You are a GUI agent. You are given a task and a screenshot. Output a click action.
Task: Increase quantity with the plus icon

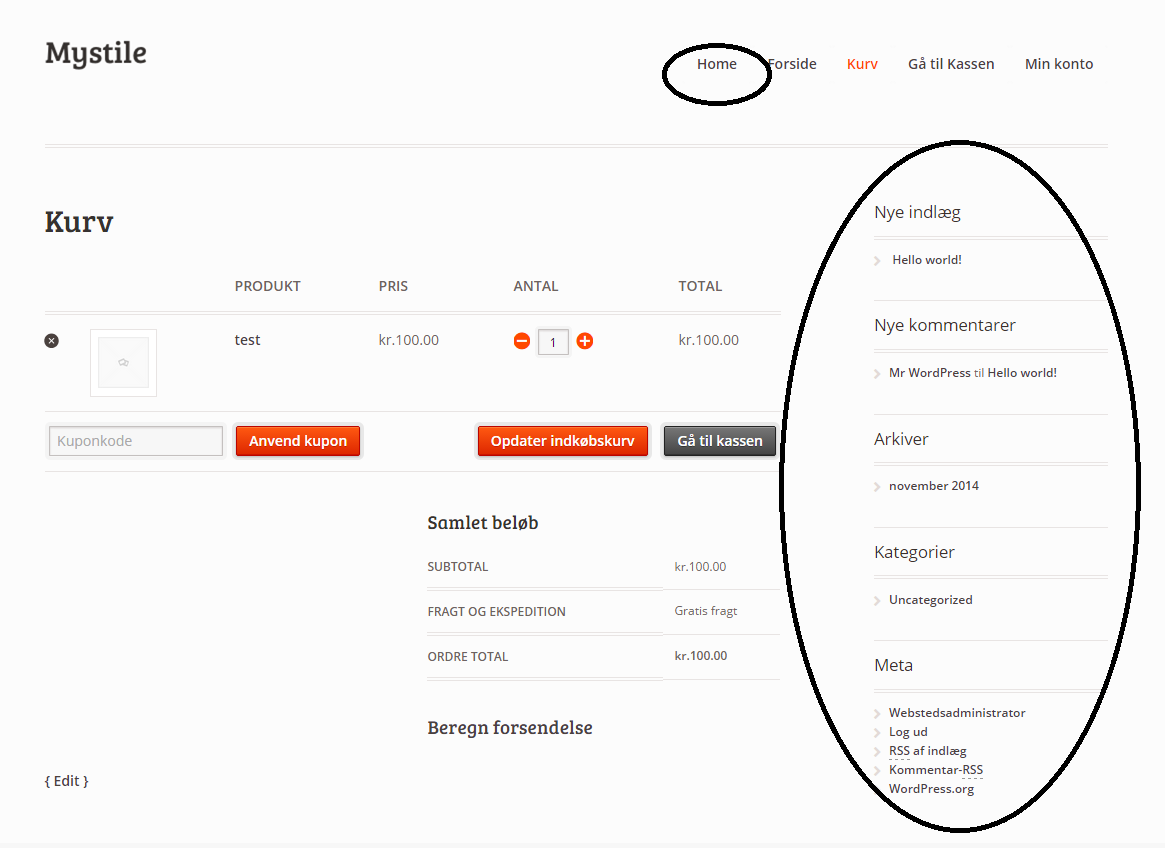tap(585, 341)
